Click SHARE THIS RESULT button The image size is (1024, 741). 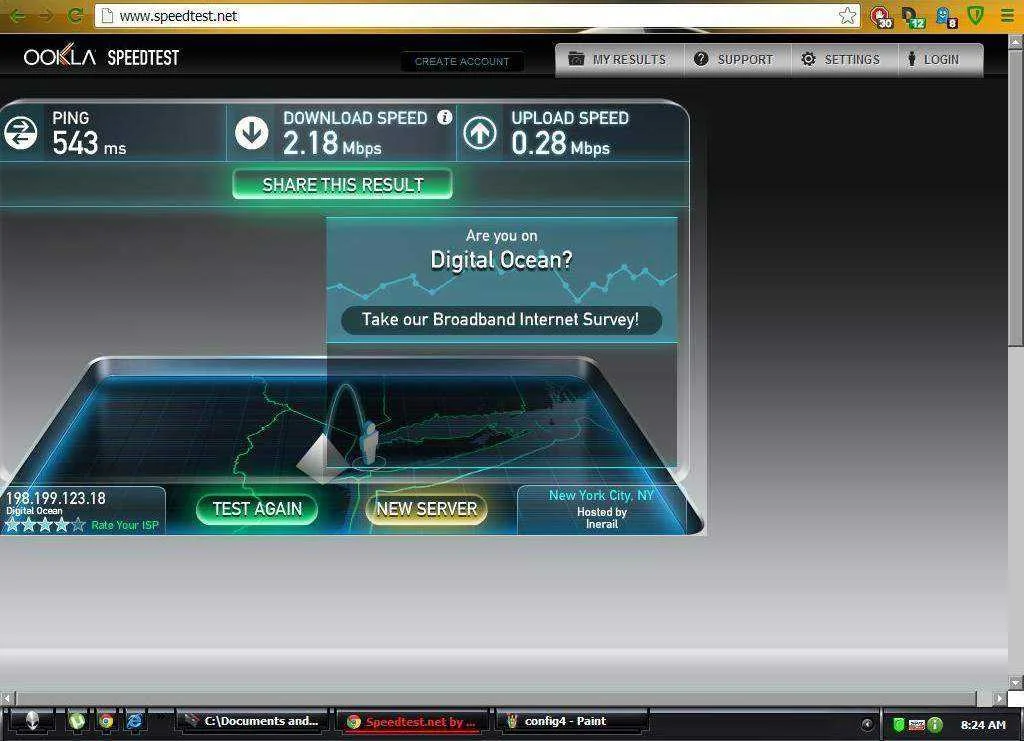pyautogui.click(x=343, y=185)
